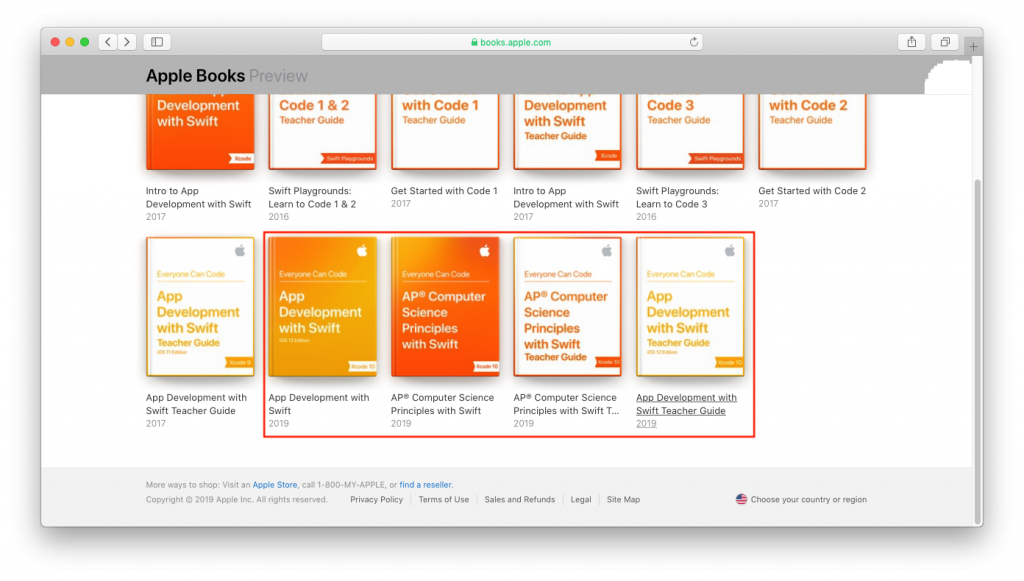This screenshot has width=1024, height=581.
Task: Follow the find a reseller link
Action: click(425, 485)
